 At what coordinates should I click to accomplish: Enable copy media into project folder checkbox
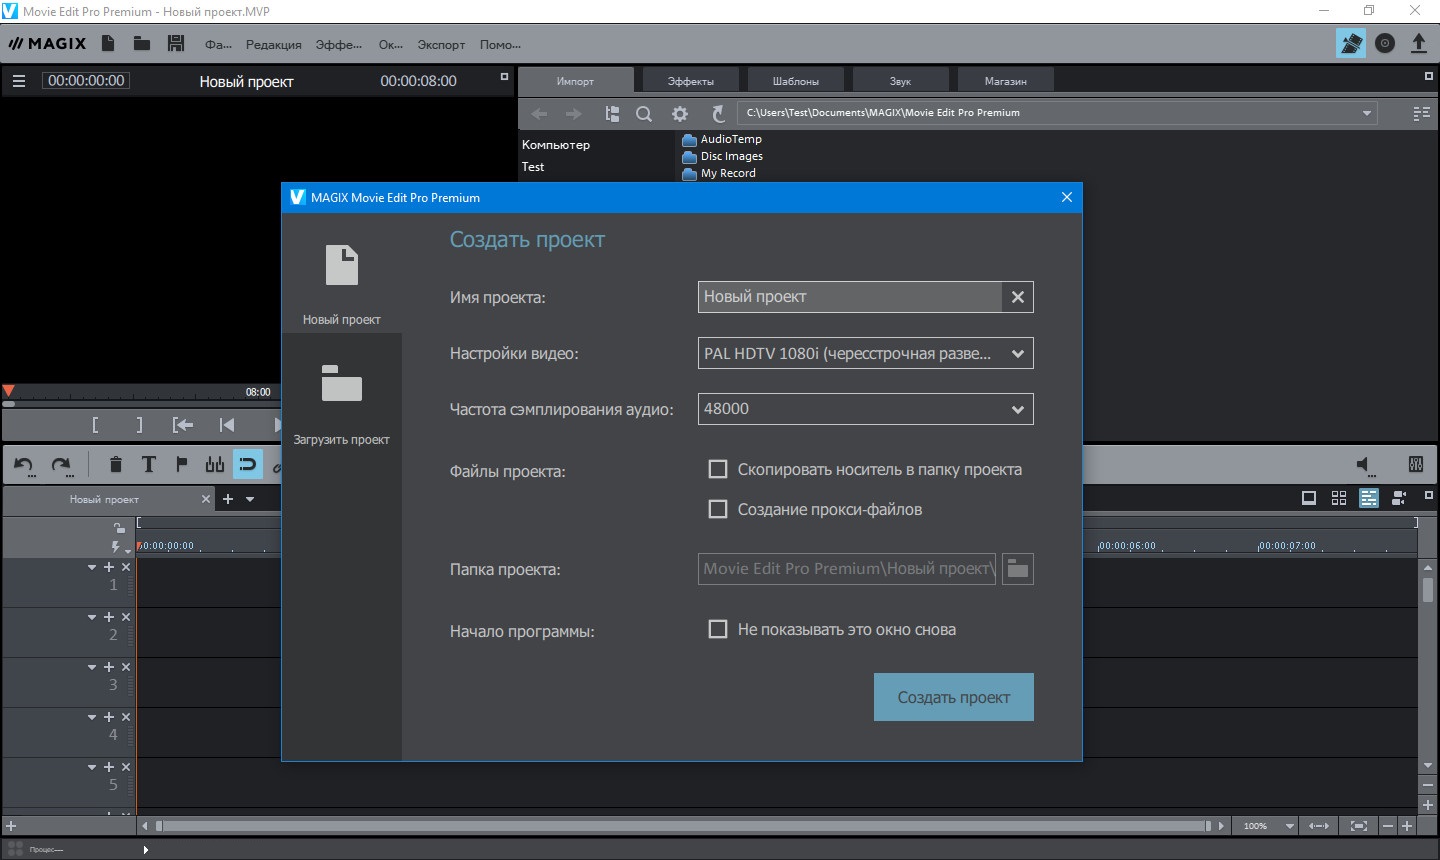718,469
